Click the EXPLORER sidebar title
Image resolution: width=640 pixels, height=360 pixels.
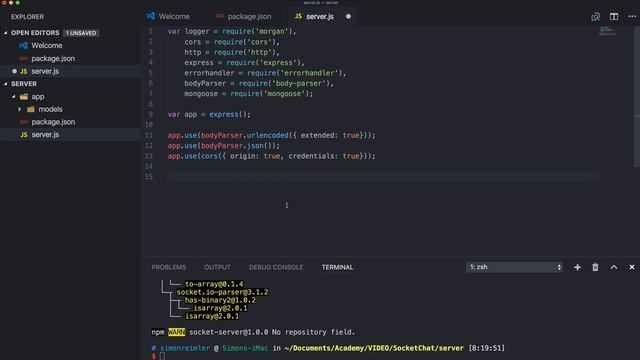(27, 17)
